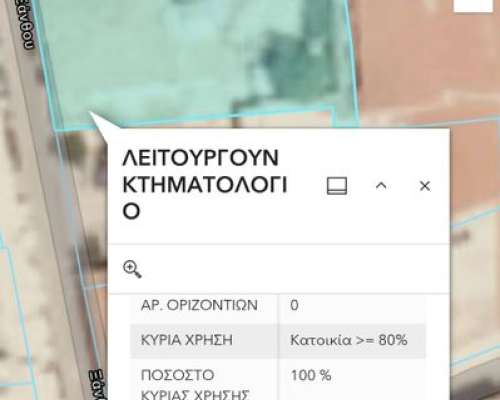Click the ΛΕΙΤΟΥΡΓΟΥΝ ΚΤΗΜΑΤΟΛΟΓΙΟ popup title

(205, 184)
